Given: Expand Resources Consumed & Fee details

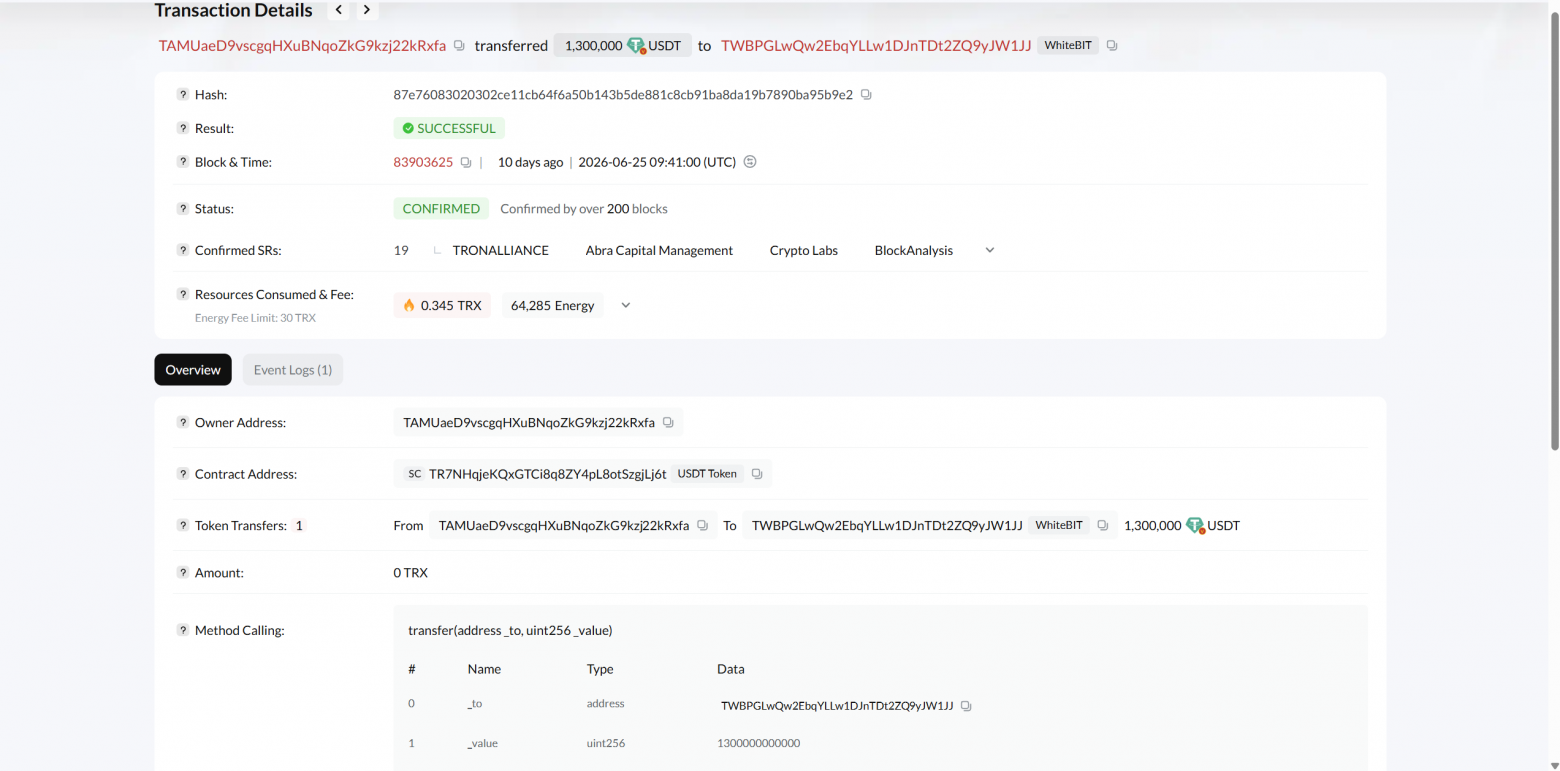Looking at the screenshot, I should point(626,305).
